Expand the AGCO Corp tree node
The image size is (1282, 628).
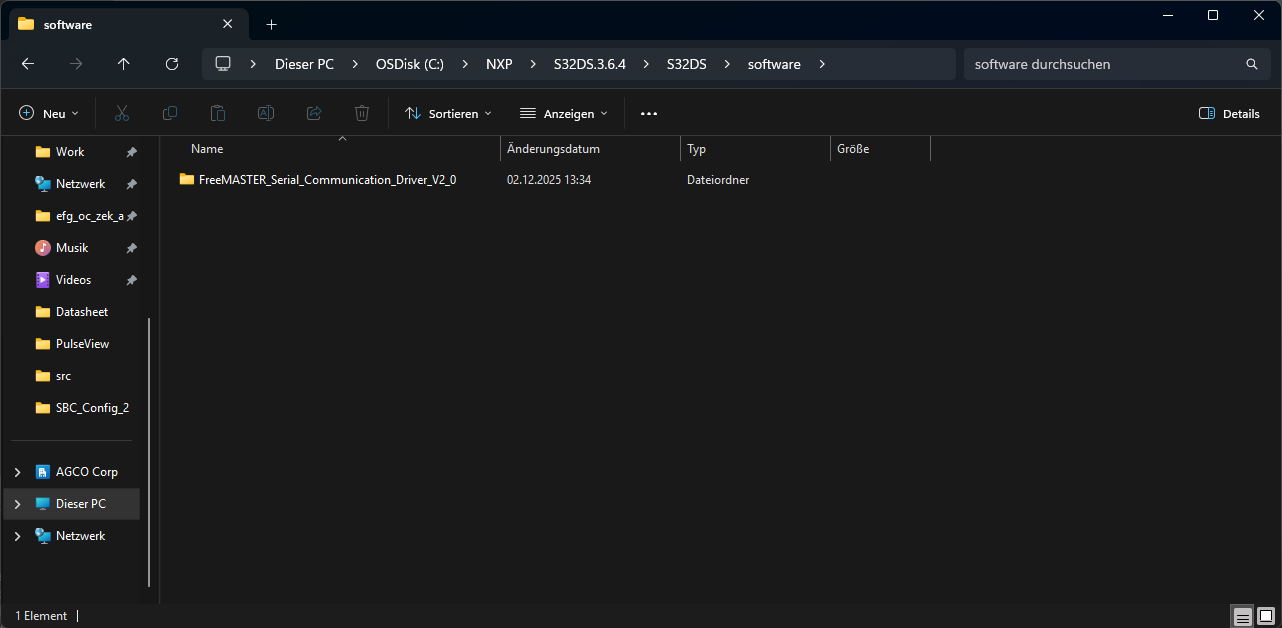point(17,472)
